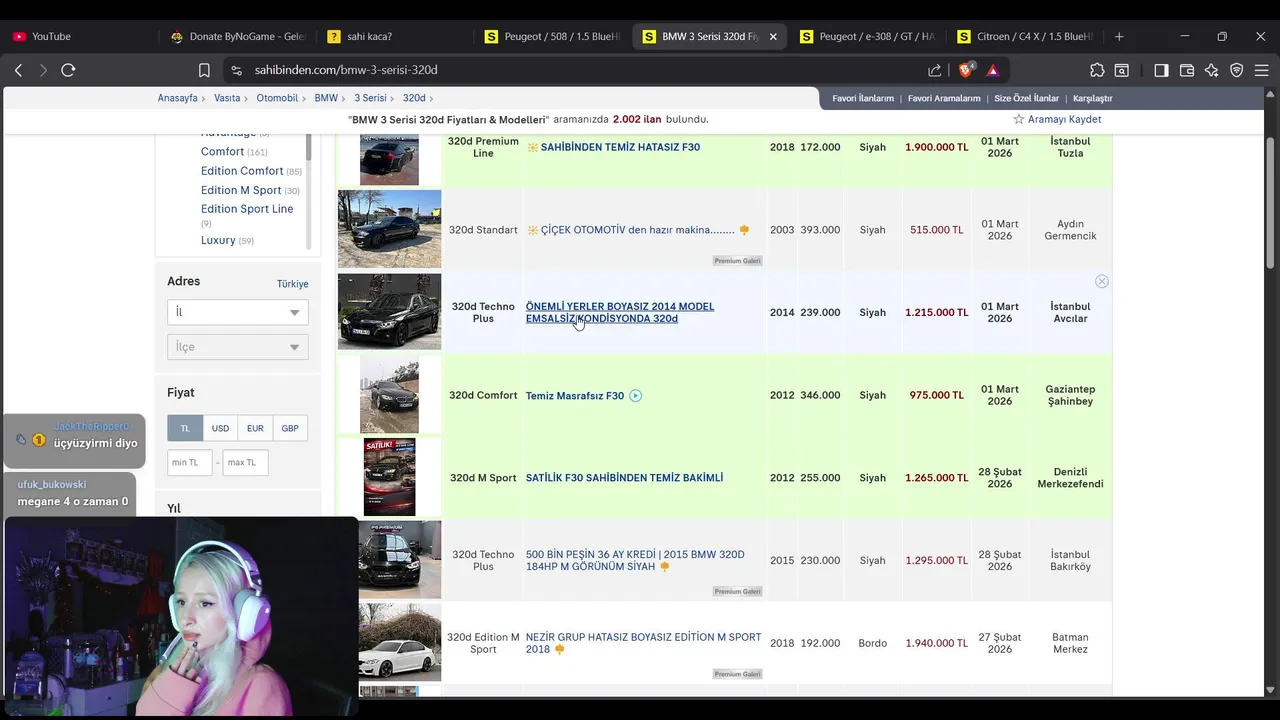Screen dimensions: 1280x720
Task: Open SAHİBİNDEN TEMİZ HATASIZ F30 listing
Action: pyautogui.click(x=620, y=147)
